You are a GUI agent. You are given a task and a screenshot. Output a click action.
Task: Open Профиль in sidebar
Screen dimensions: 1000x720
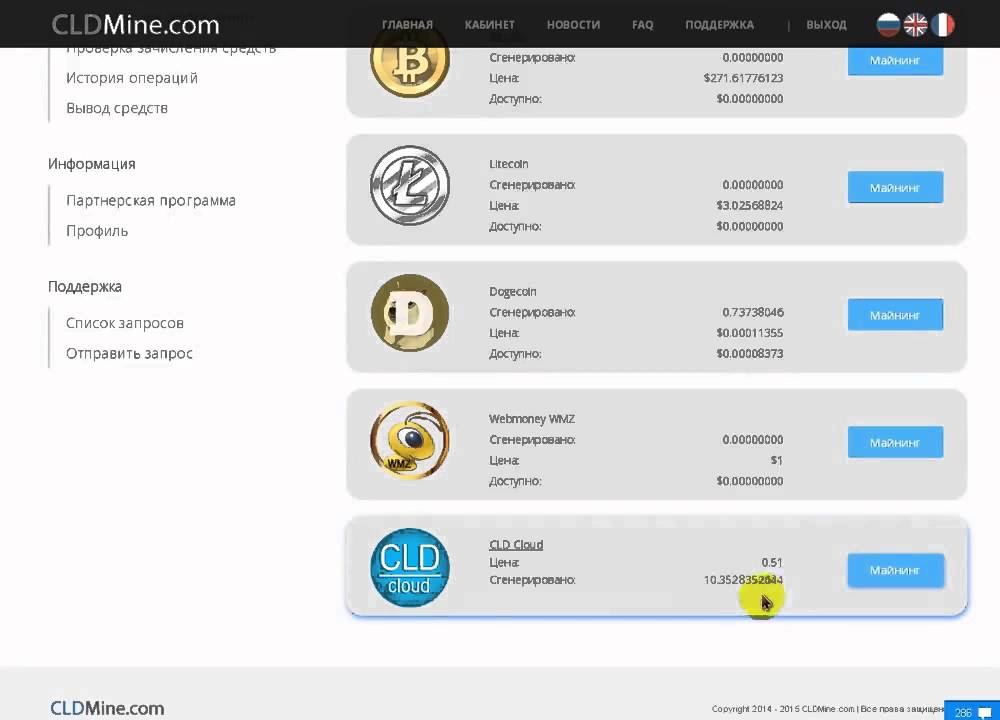[x=97, y=231]
